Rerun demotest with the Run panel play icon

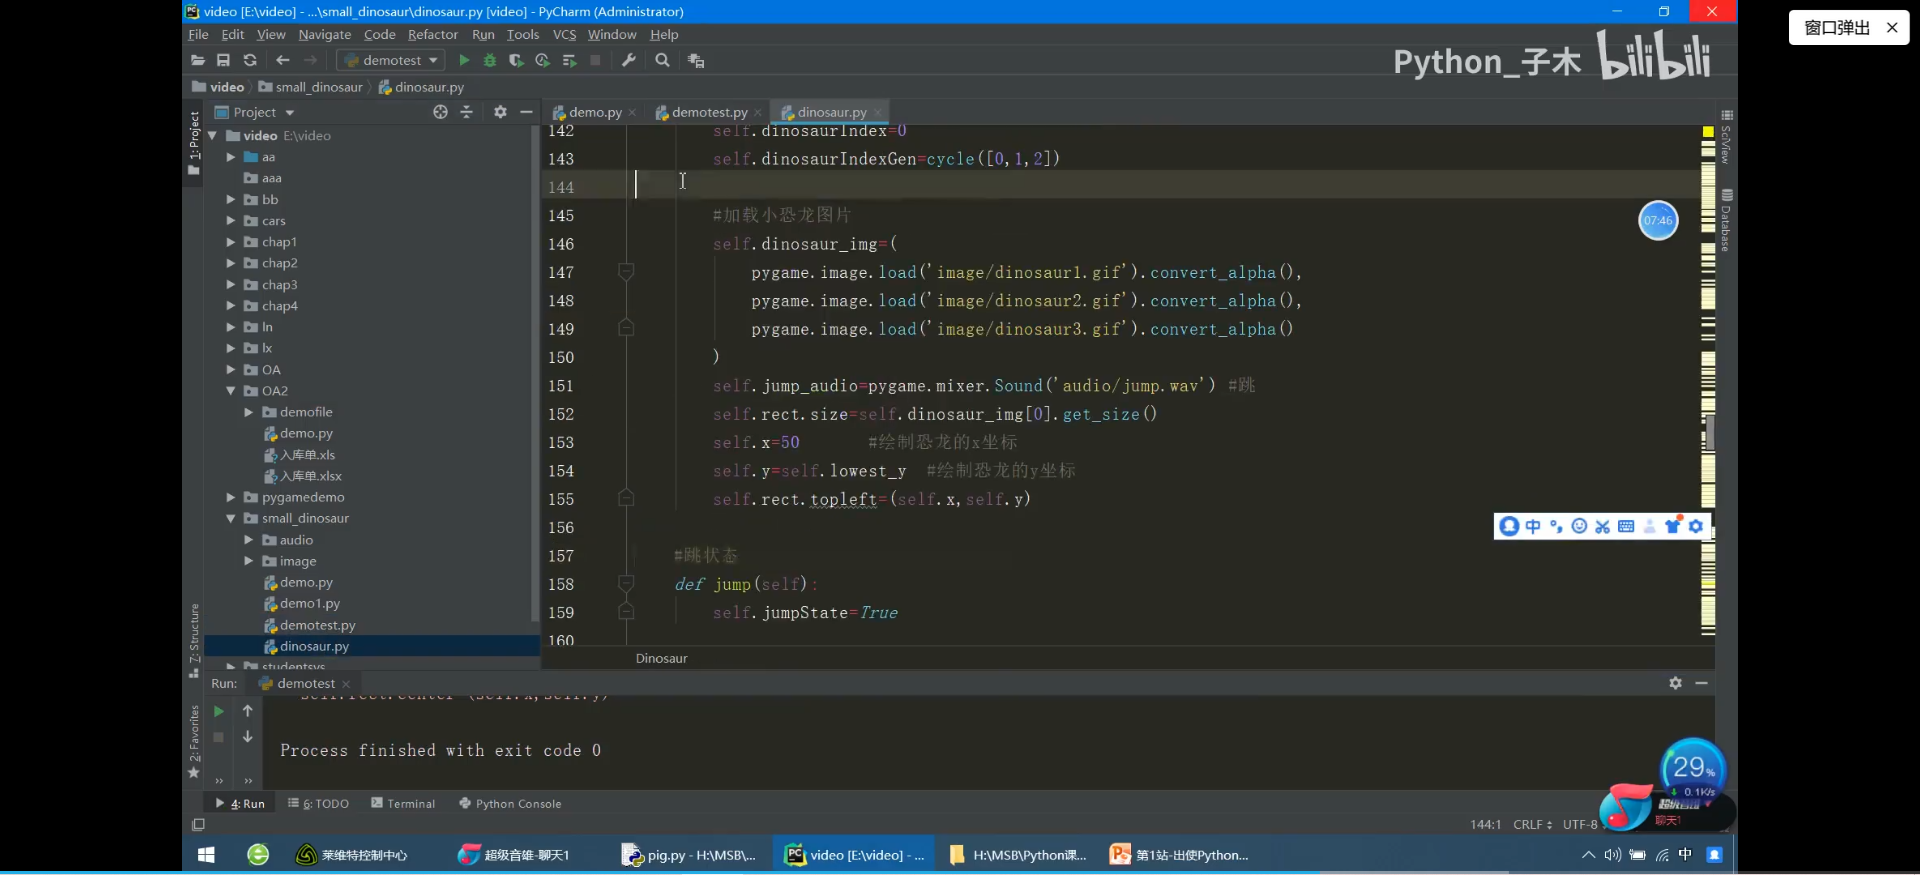(219, 711)
